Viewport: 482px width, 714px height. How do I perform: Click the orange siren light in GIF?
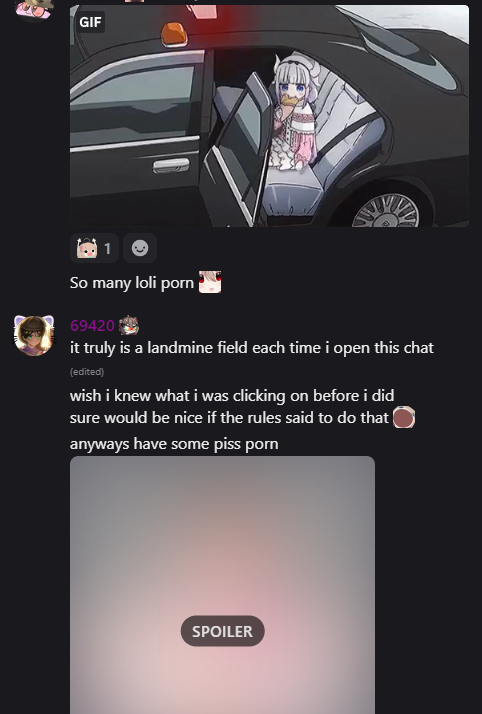tap(174, 34)
